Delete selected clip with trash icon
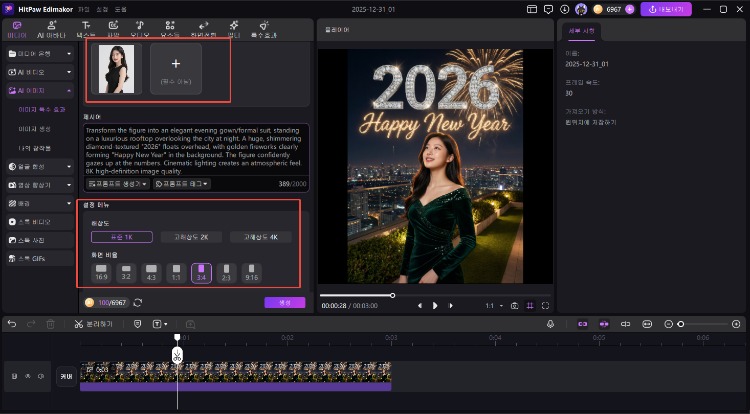The image size is (750, 414). coord(50,324)
